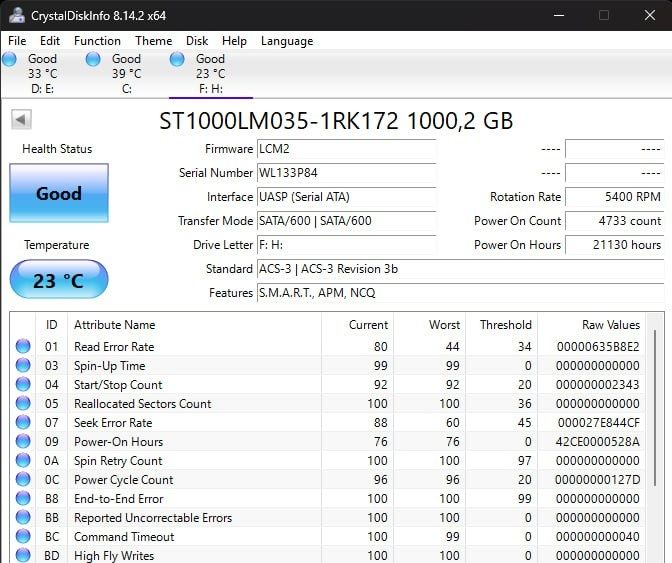
Task: Select the C: disk status orb
Action: [93, 59]
